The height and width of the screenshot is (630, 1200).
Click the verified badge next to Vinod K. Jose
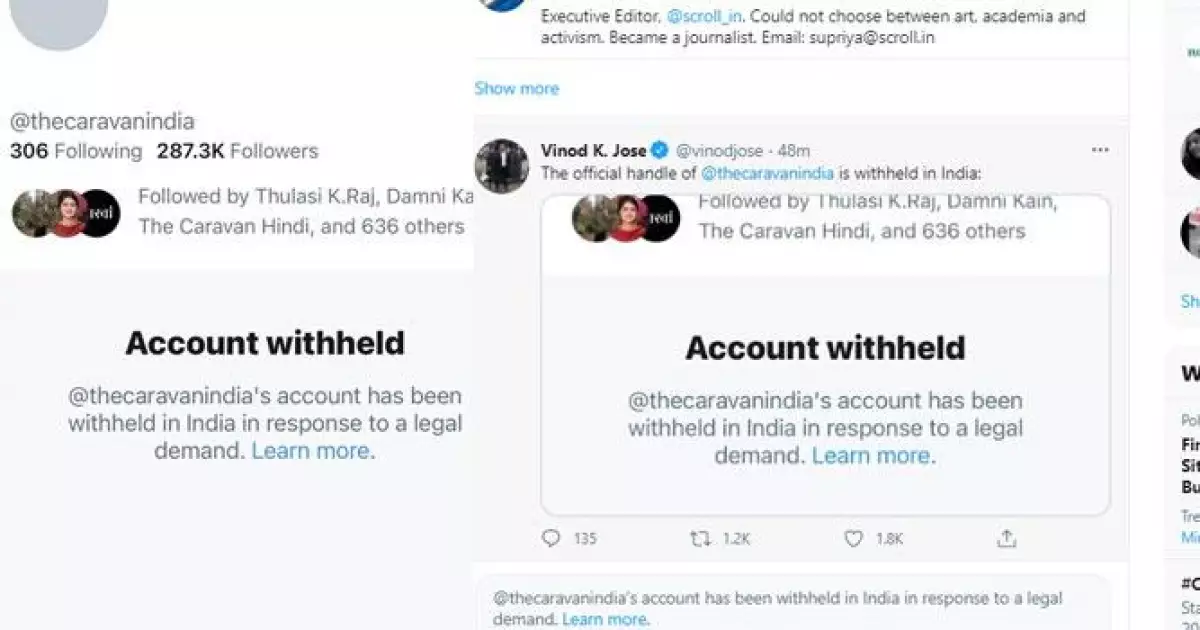(x=660, y=150)
